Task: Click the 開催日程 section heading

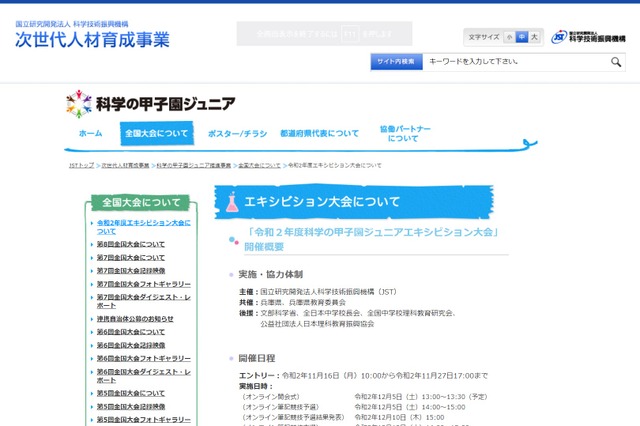Action: (x=257, y=358)
